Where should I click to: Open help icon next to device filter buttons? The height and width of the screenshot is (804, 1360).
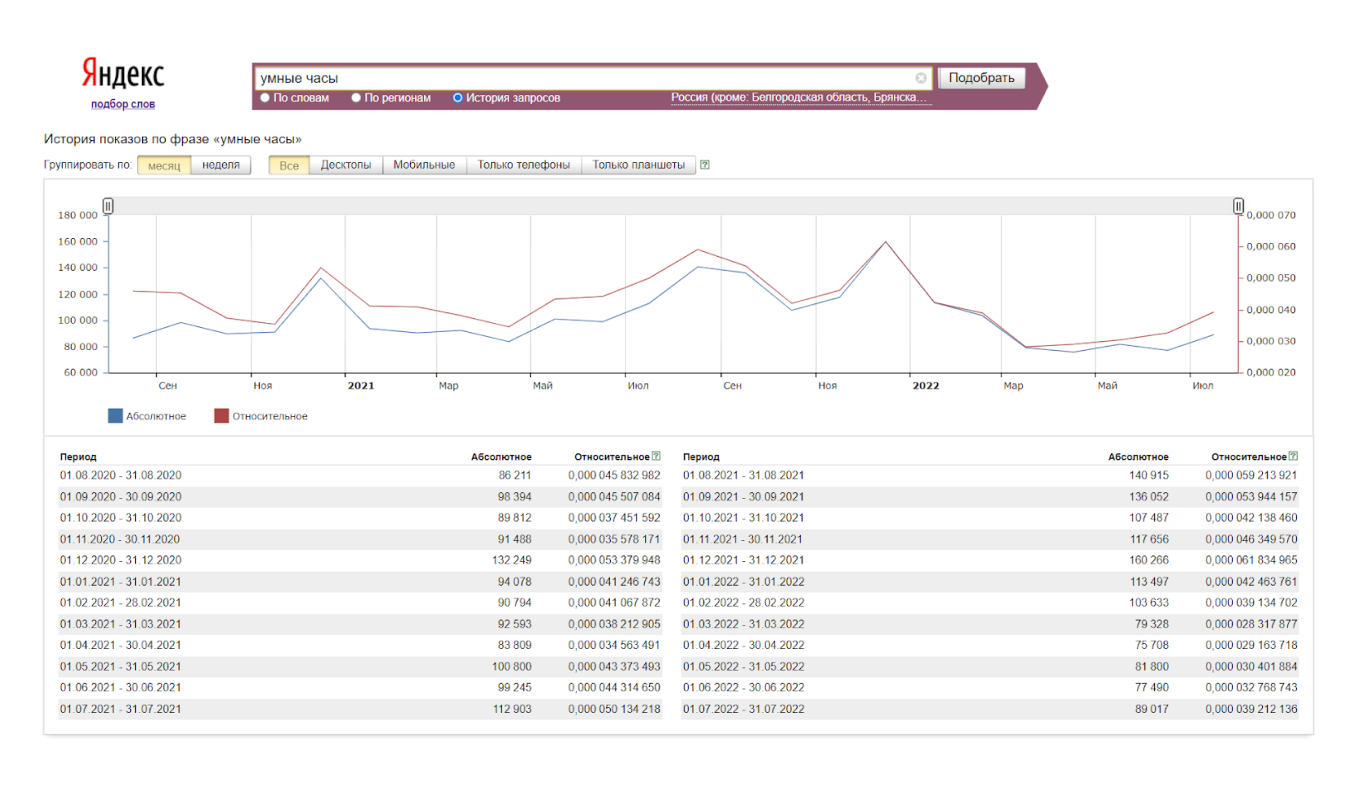coord(705,165)
